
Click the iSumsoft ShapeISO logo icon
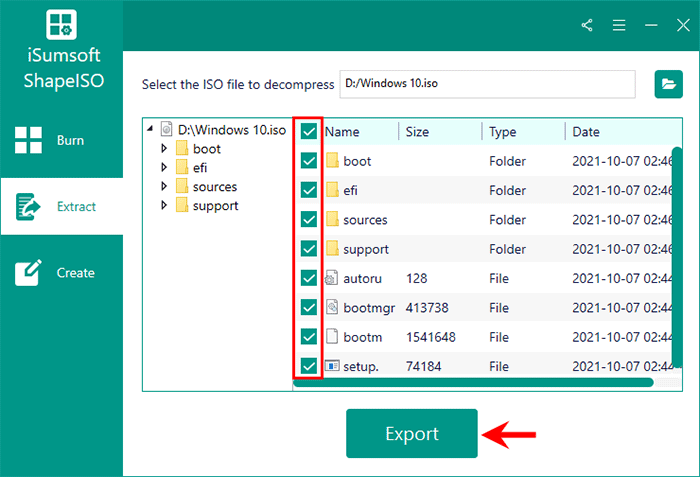pyautogui.click(x=61, y=24)
